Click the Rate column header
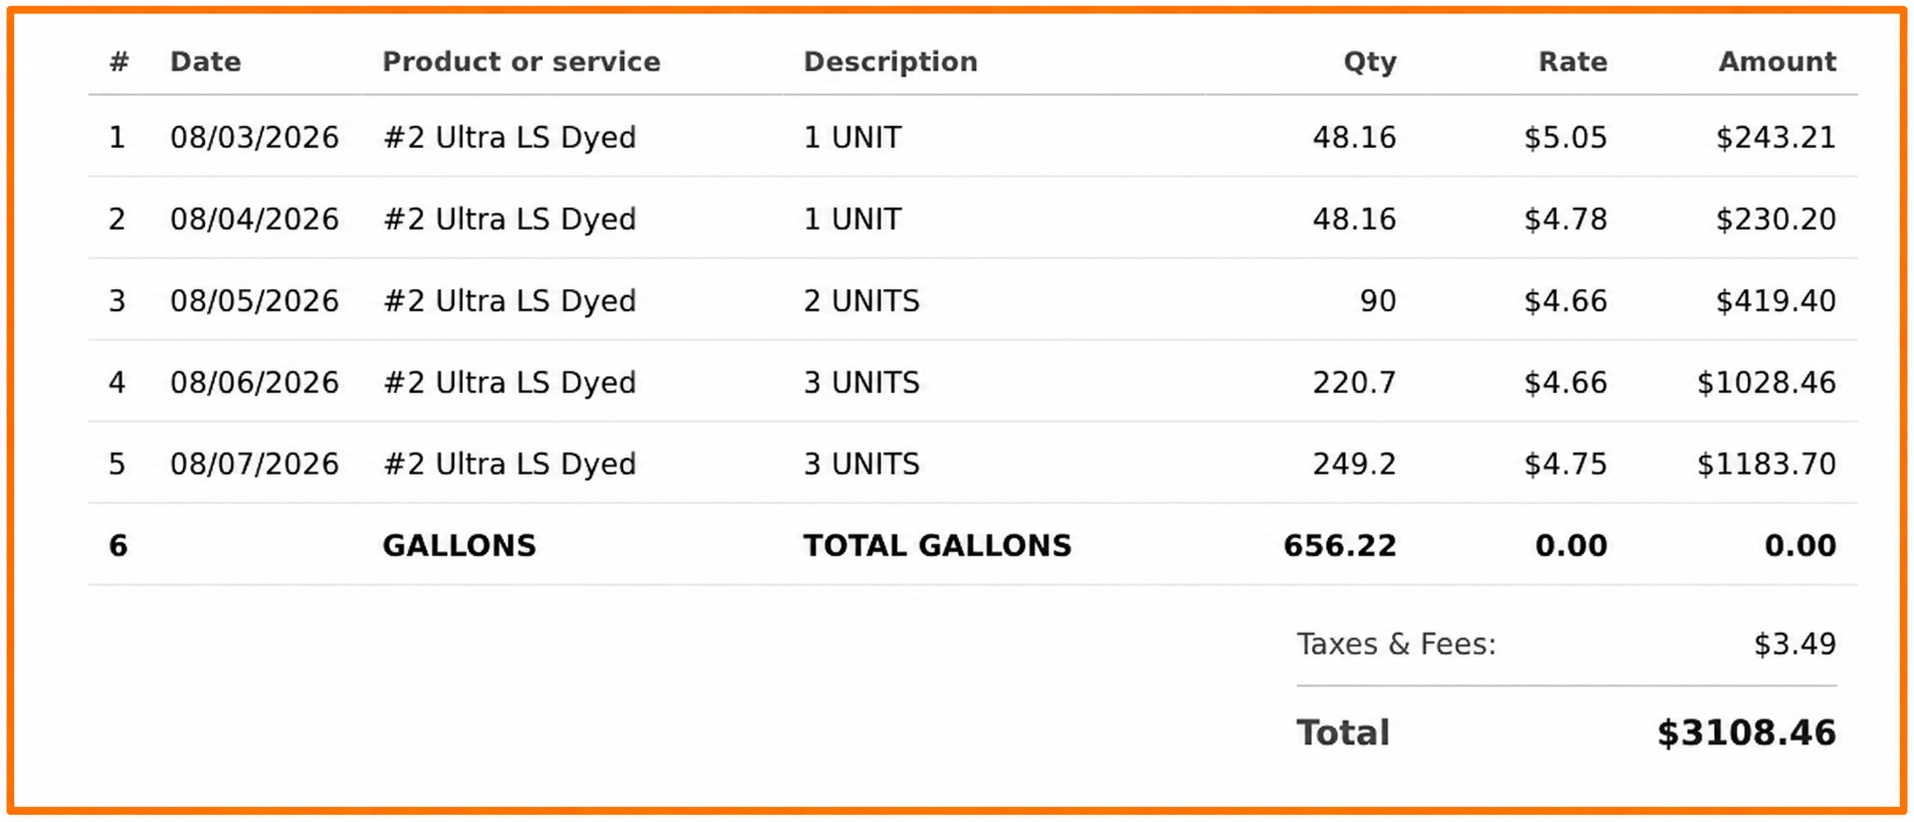 [1572, 62]
